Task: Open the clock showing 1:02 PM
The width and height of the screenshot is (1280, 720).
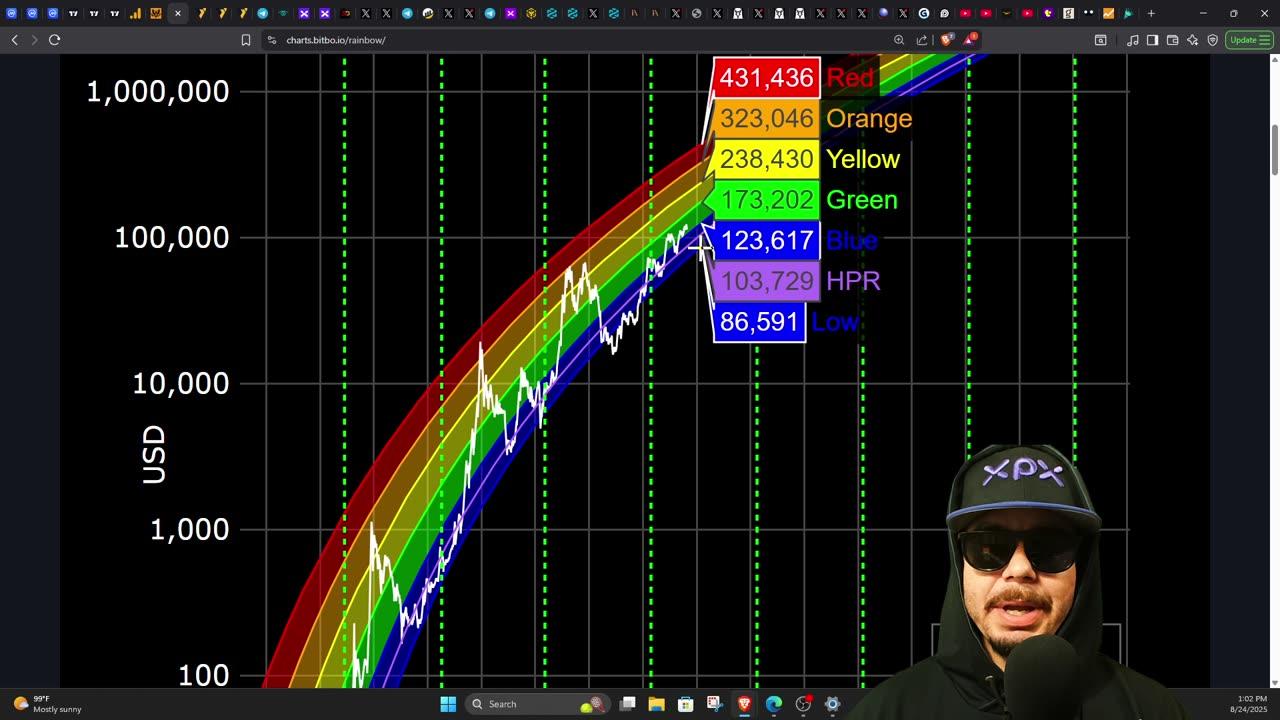Action: click(1250, 704)
